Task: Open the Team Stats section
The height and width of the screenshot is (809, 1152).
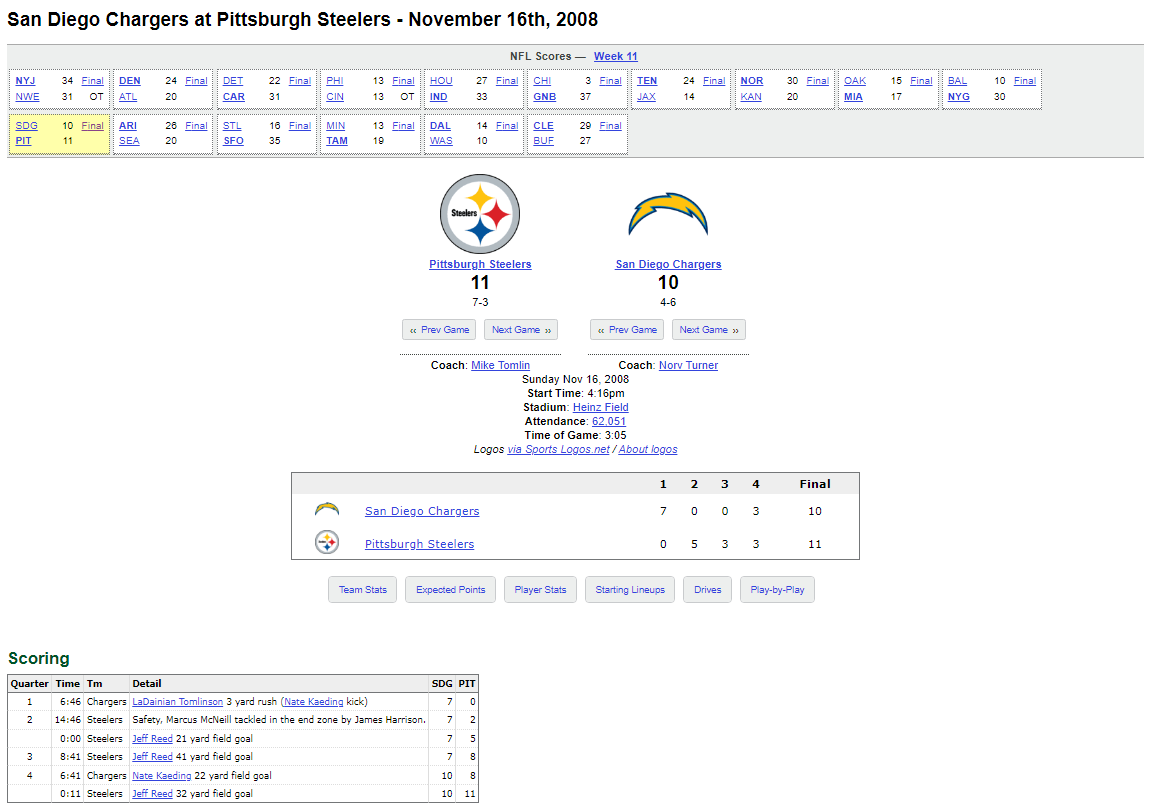Action: (x=362, y=589)
